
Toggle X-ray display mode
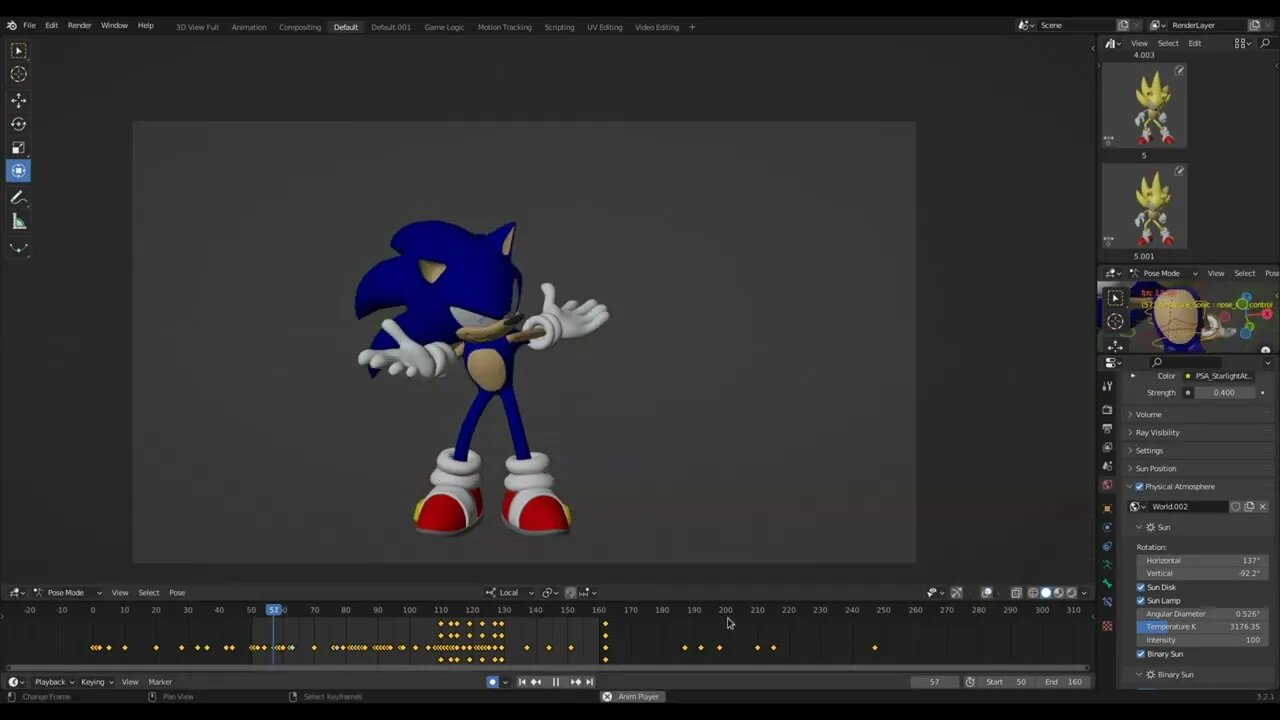(x=1017, y=592)
